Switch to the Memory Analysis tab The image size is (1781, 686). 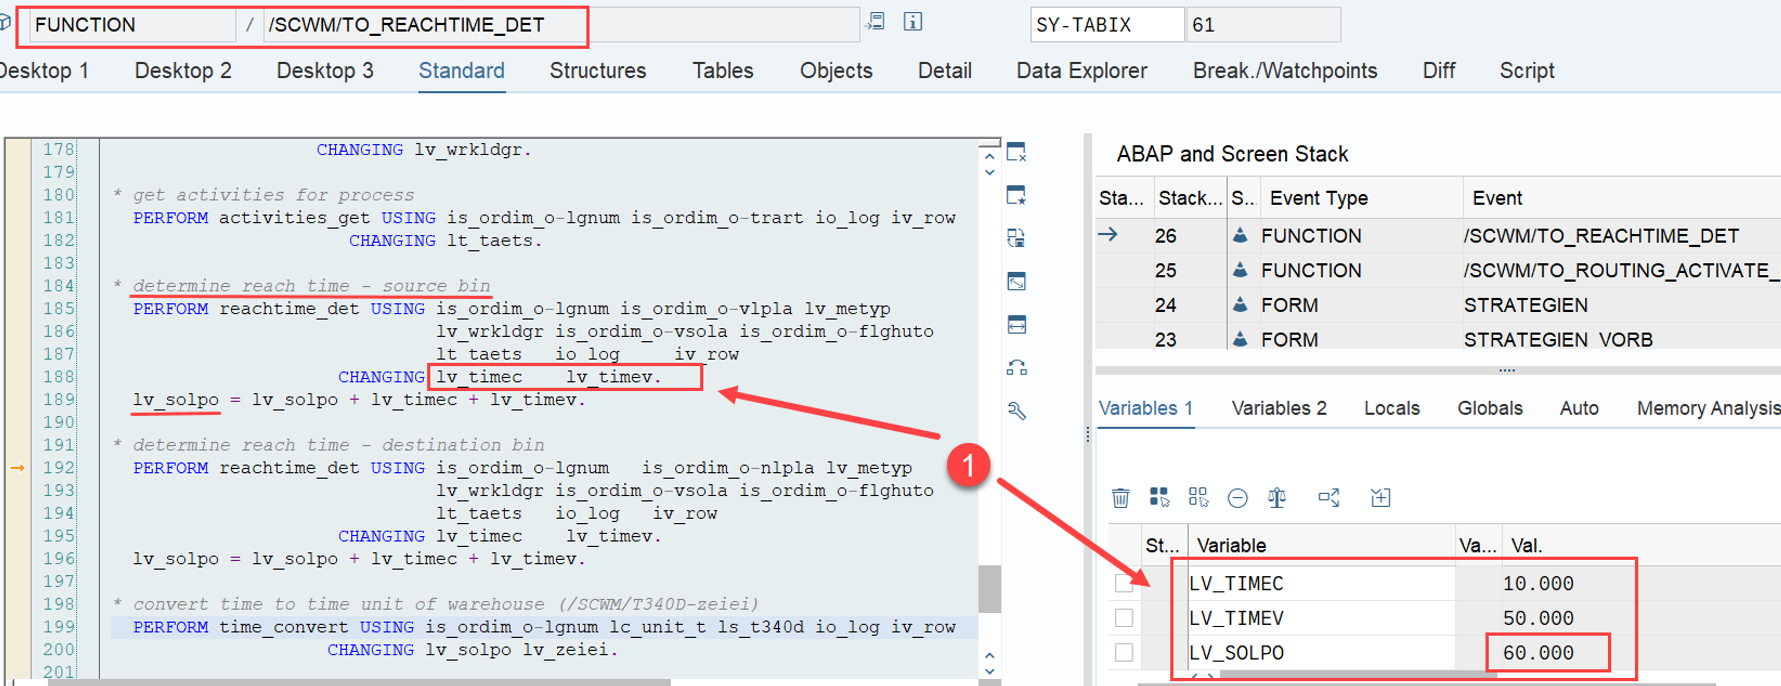tap(1708, 408)
